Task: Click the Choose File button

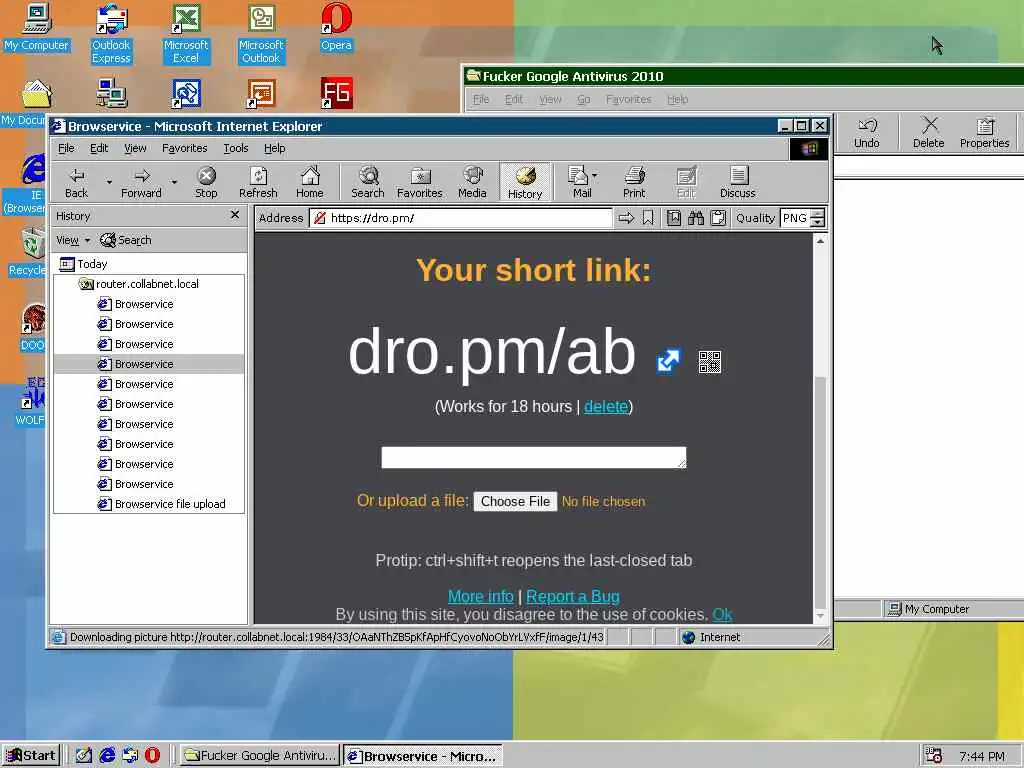Action: coord(515,502)
